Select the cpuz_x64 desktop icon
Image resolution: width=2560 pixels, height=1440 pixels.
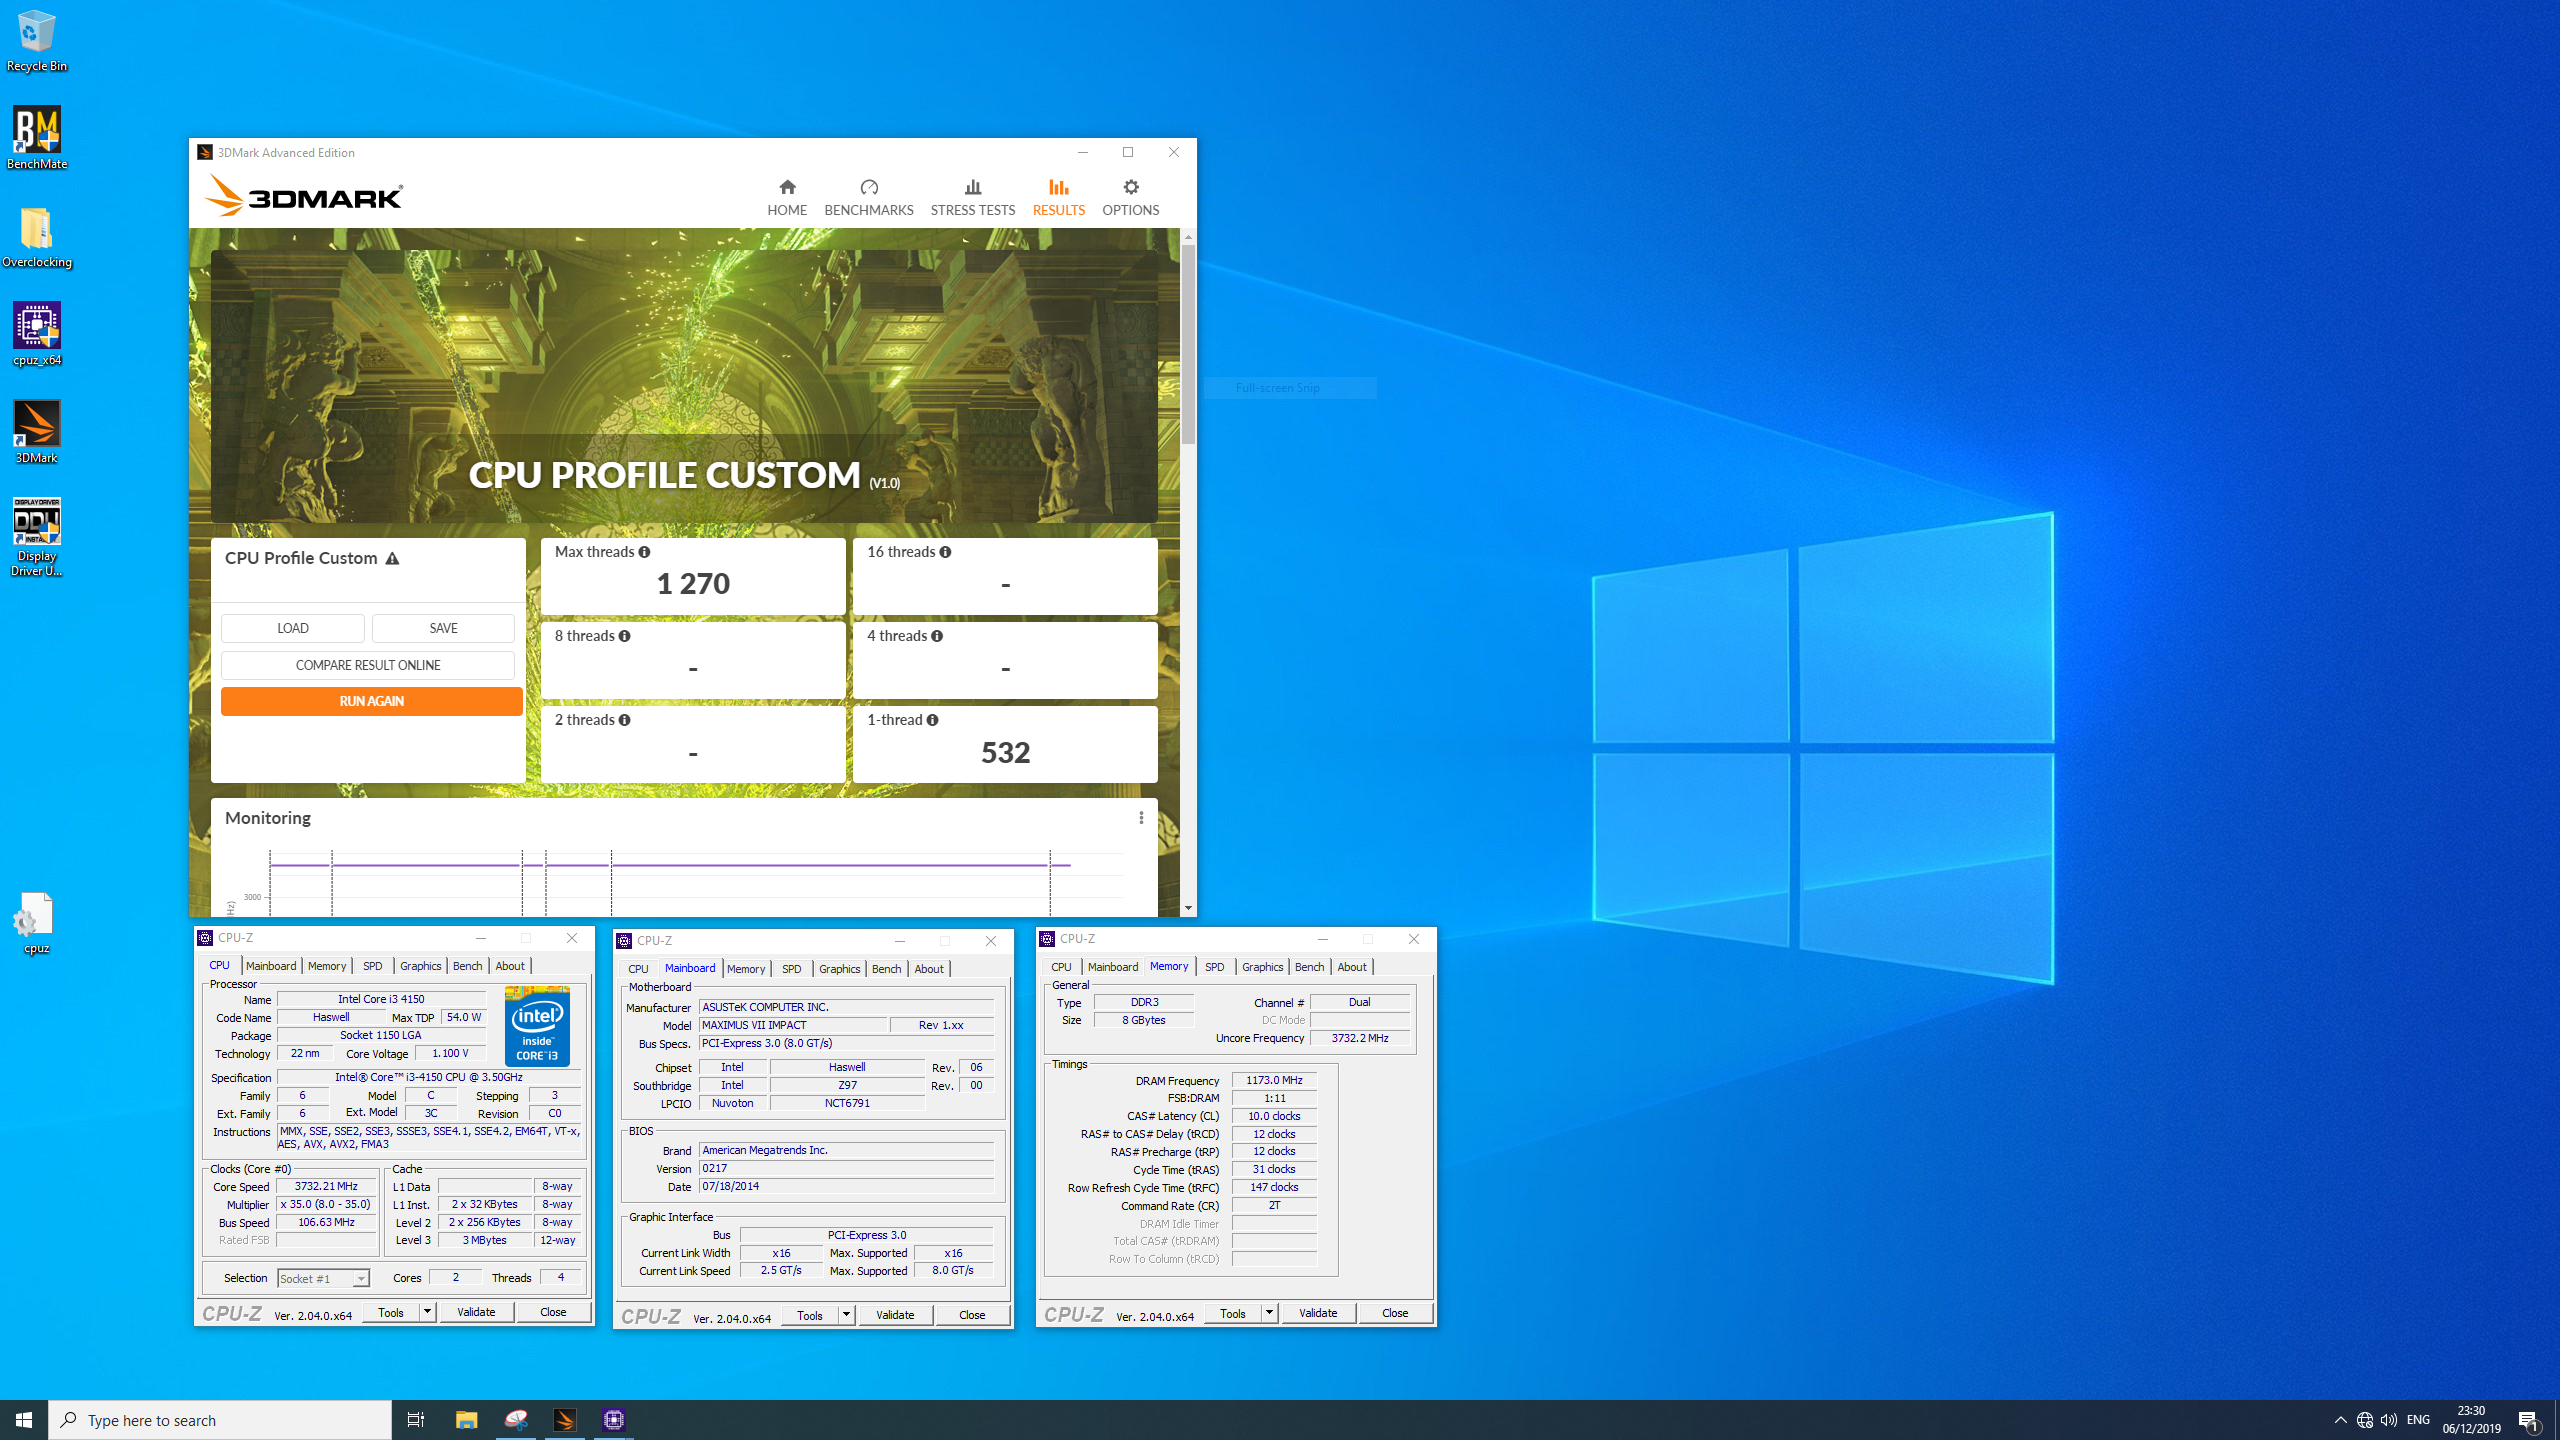[x=37, y=334]
